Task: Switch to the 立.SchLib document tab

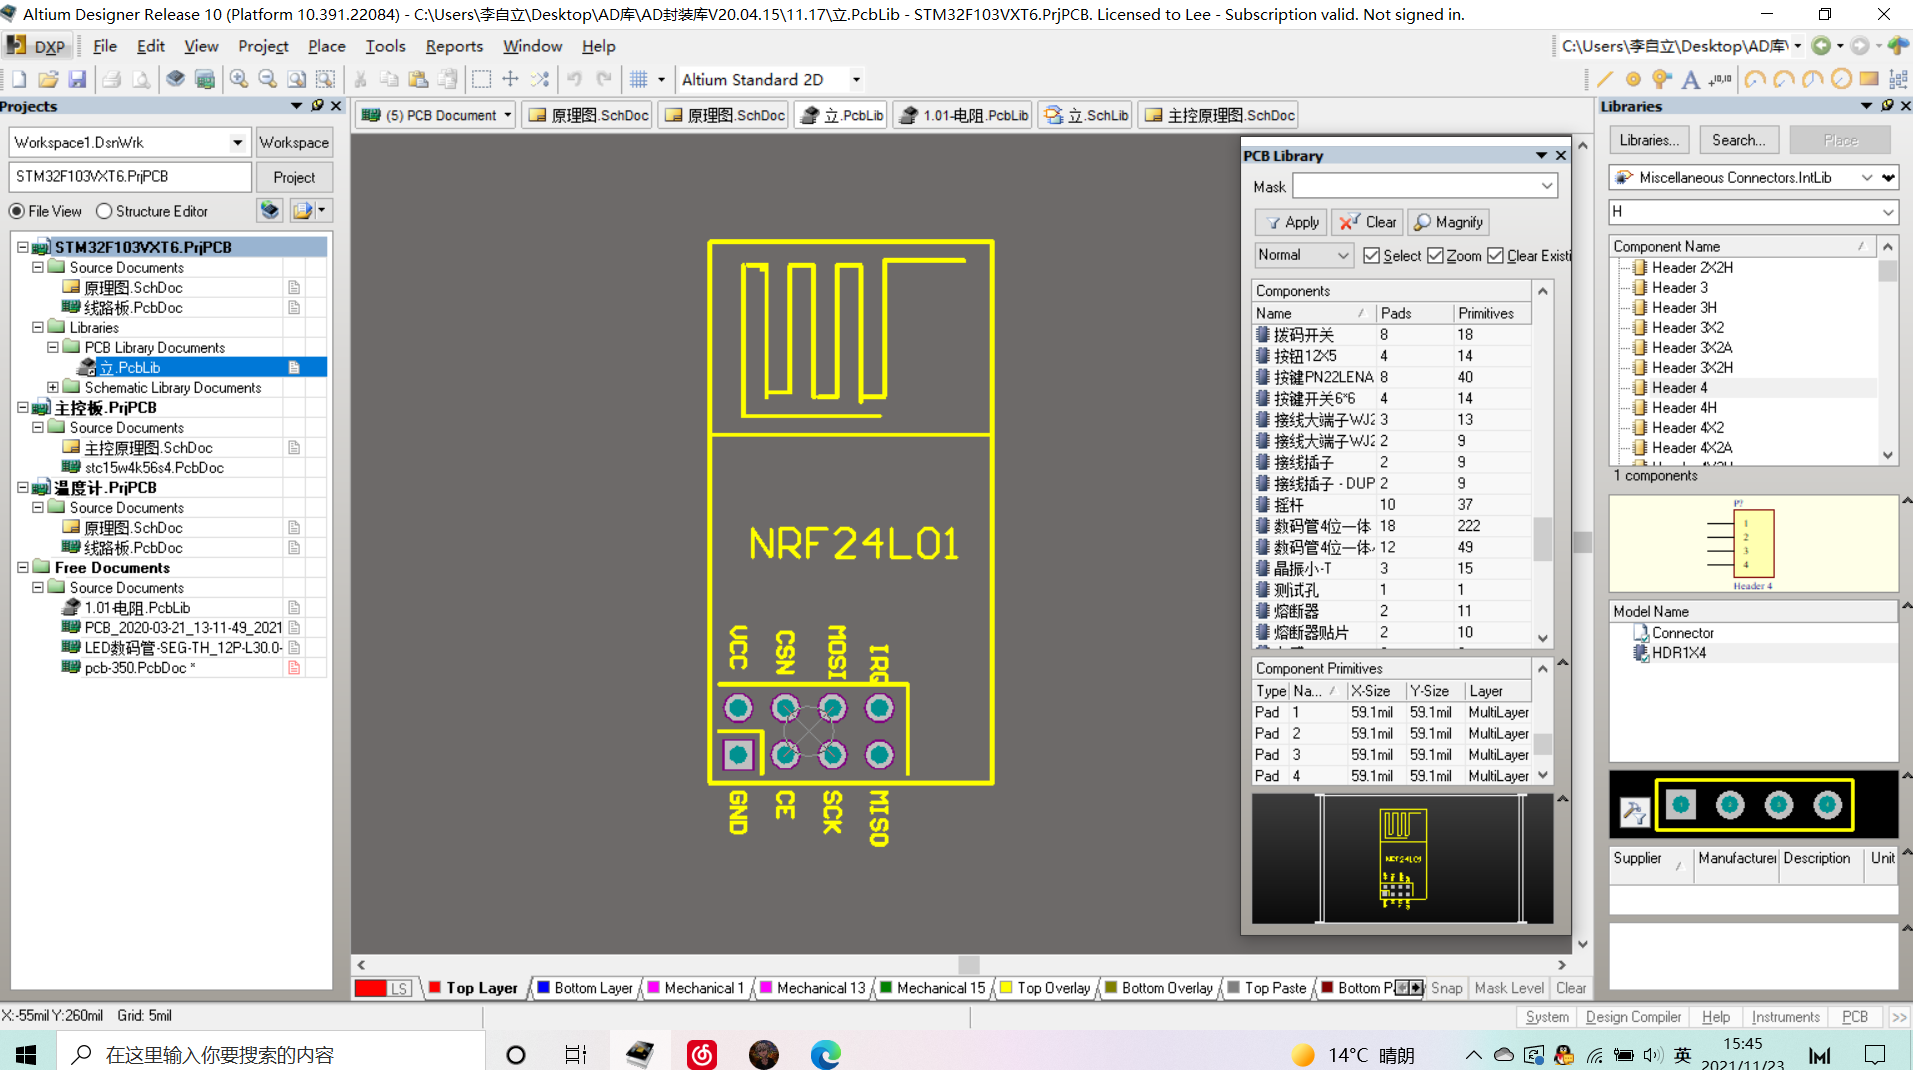Action: (x=1086, y=115)
